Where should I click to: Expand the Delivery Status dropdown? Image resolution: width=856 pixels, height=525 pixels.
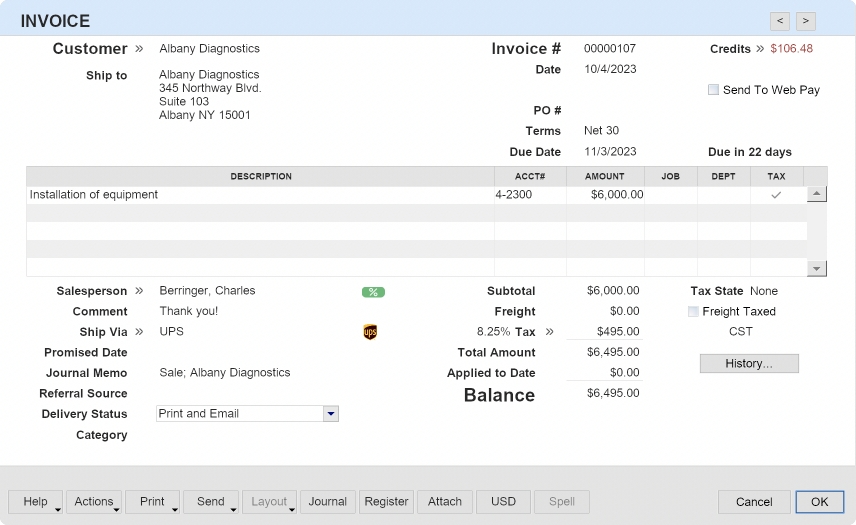click(331, 414)
